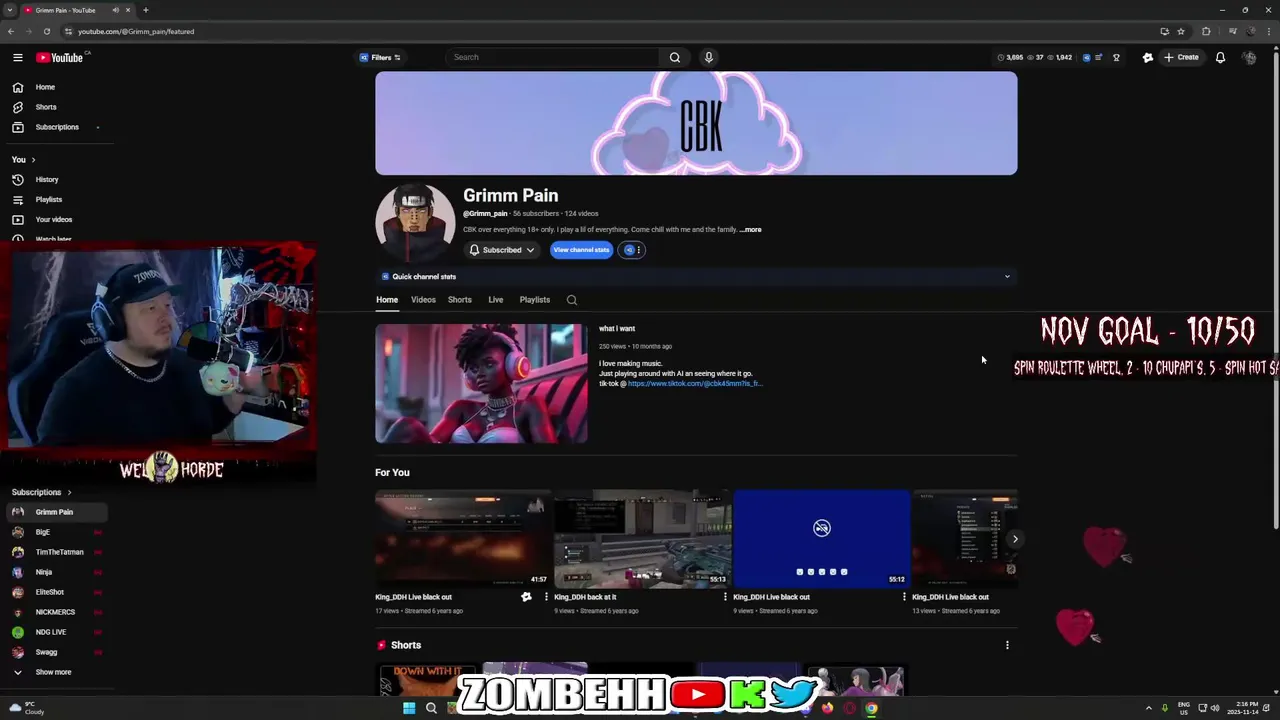Open the 'what i want' video title
The height and width of the screenshot is (720, 1280).
pyautogui.click(x=617, y=329)
